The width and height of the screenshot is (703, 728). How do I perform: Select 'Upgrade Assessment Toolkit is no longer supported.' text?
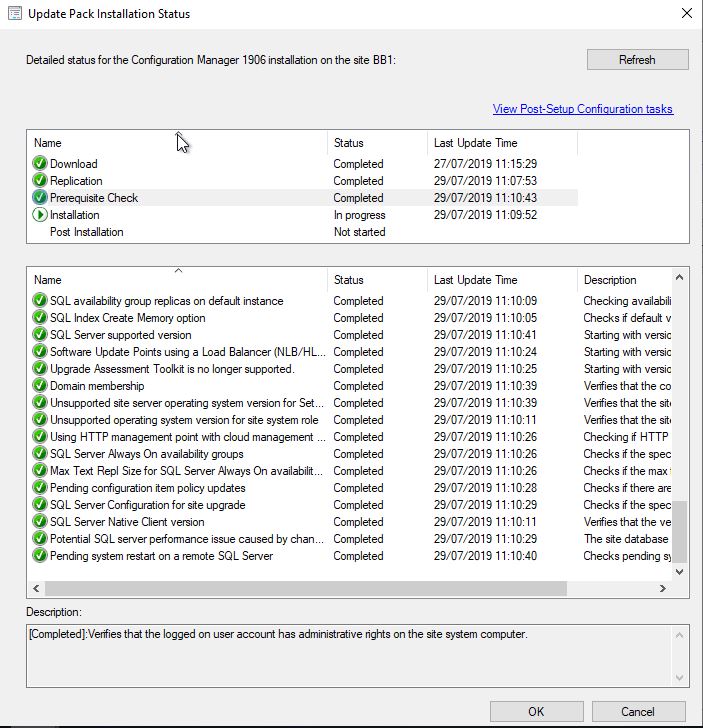(172, 369)
